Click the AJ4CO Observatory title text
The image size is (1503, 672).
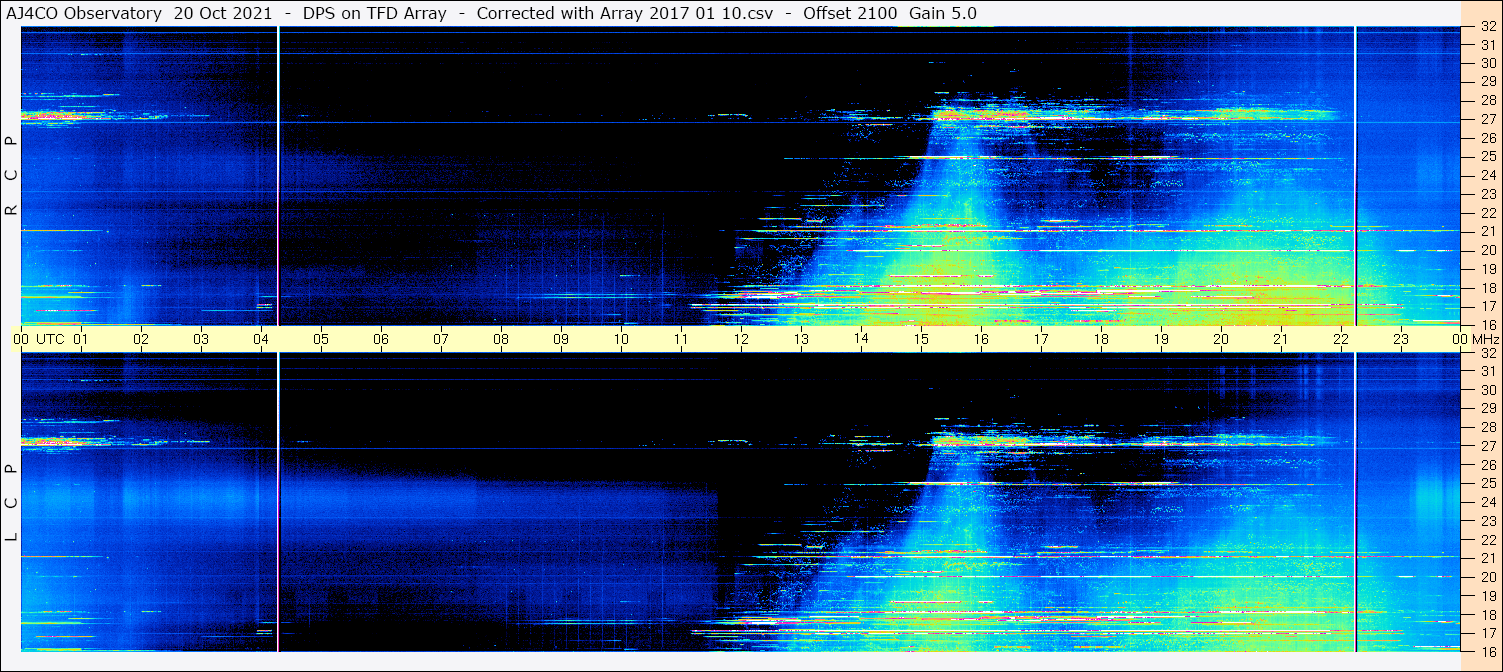click(x=84, y=13)
